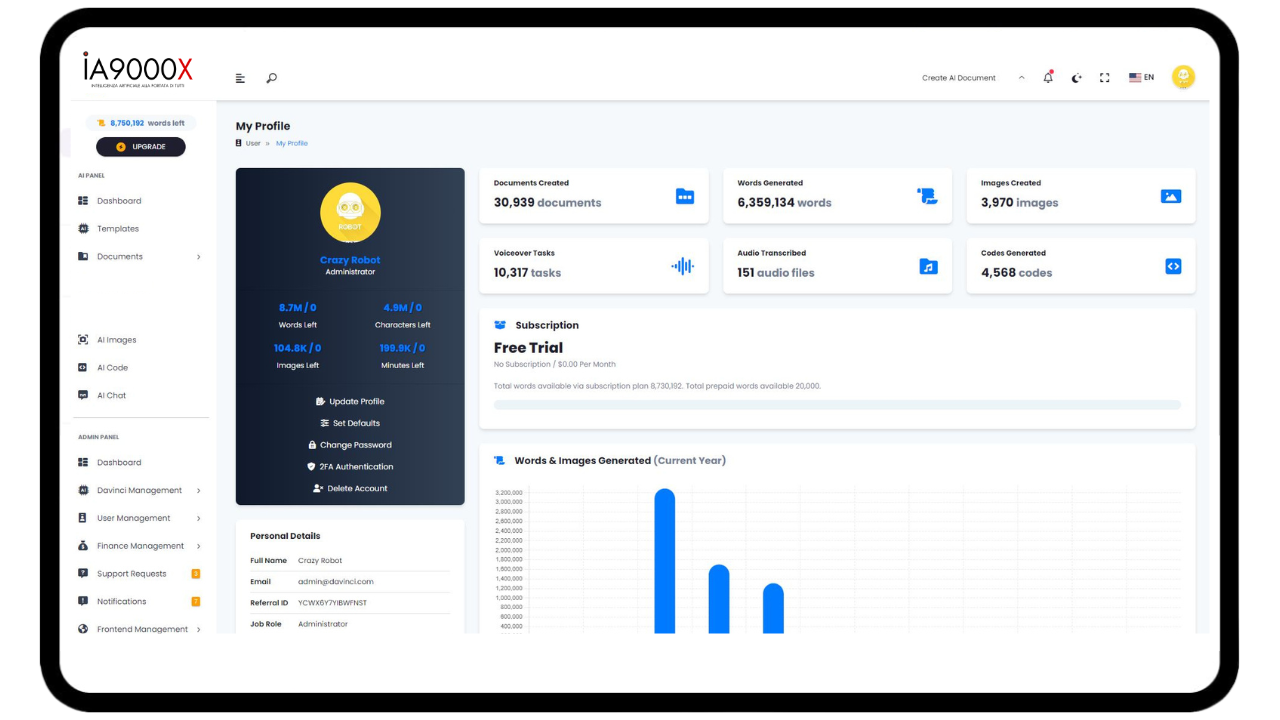This screenshot has height=720, width=1280.
Task: Click the tallest bar in words chart
Action: [665, 560]
